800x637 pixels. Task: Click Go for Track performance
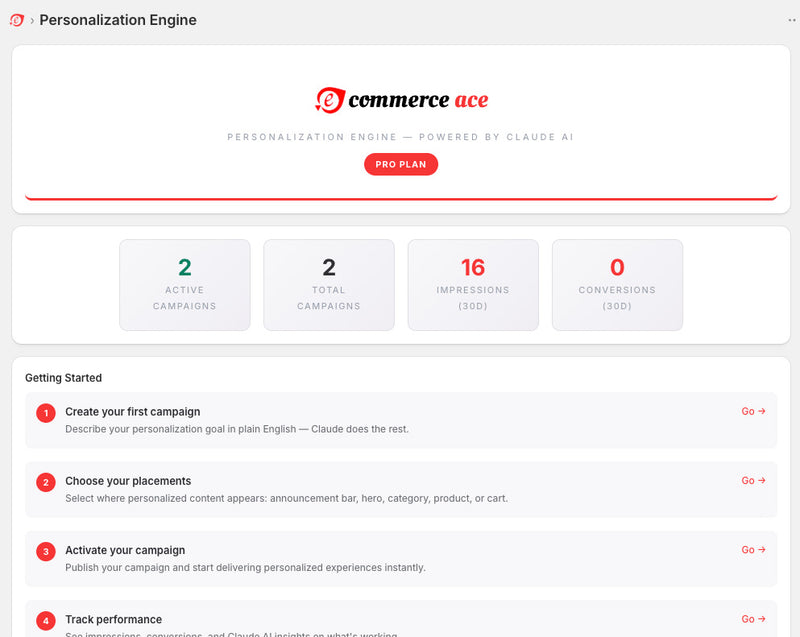click(x=754, y=619)
